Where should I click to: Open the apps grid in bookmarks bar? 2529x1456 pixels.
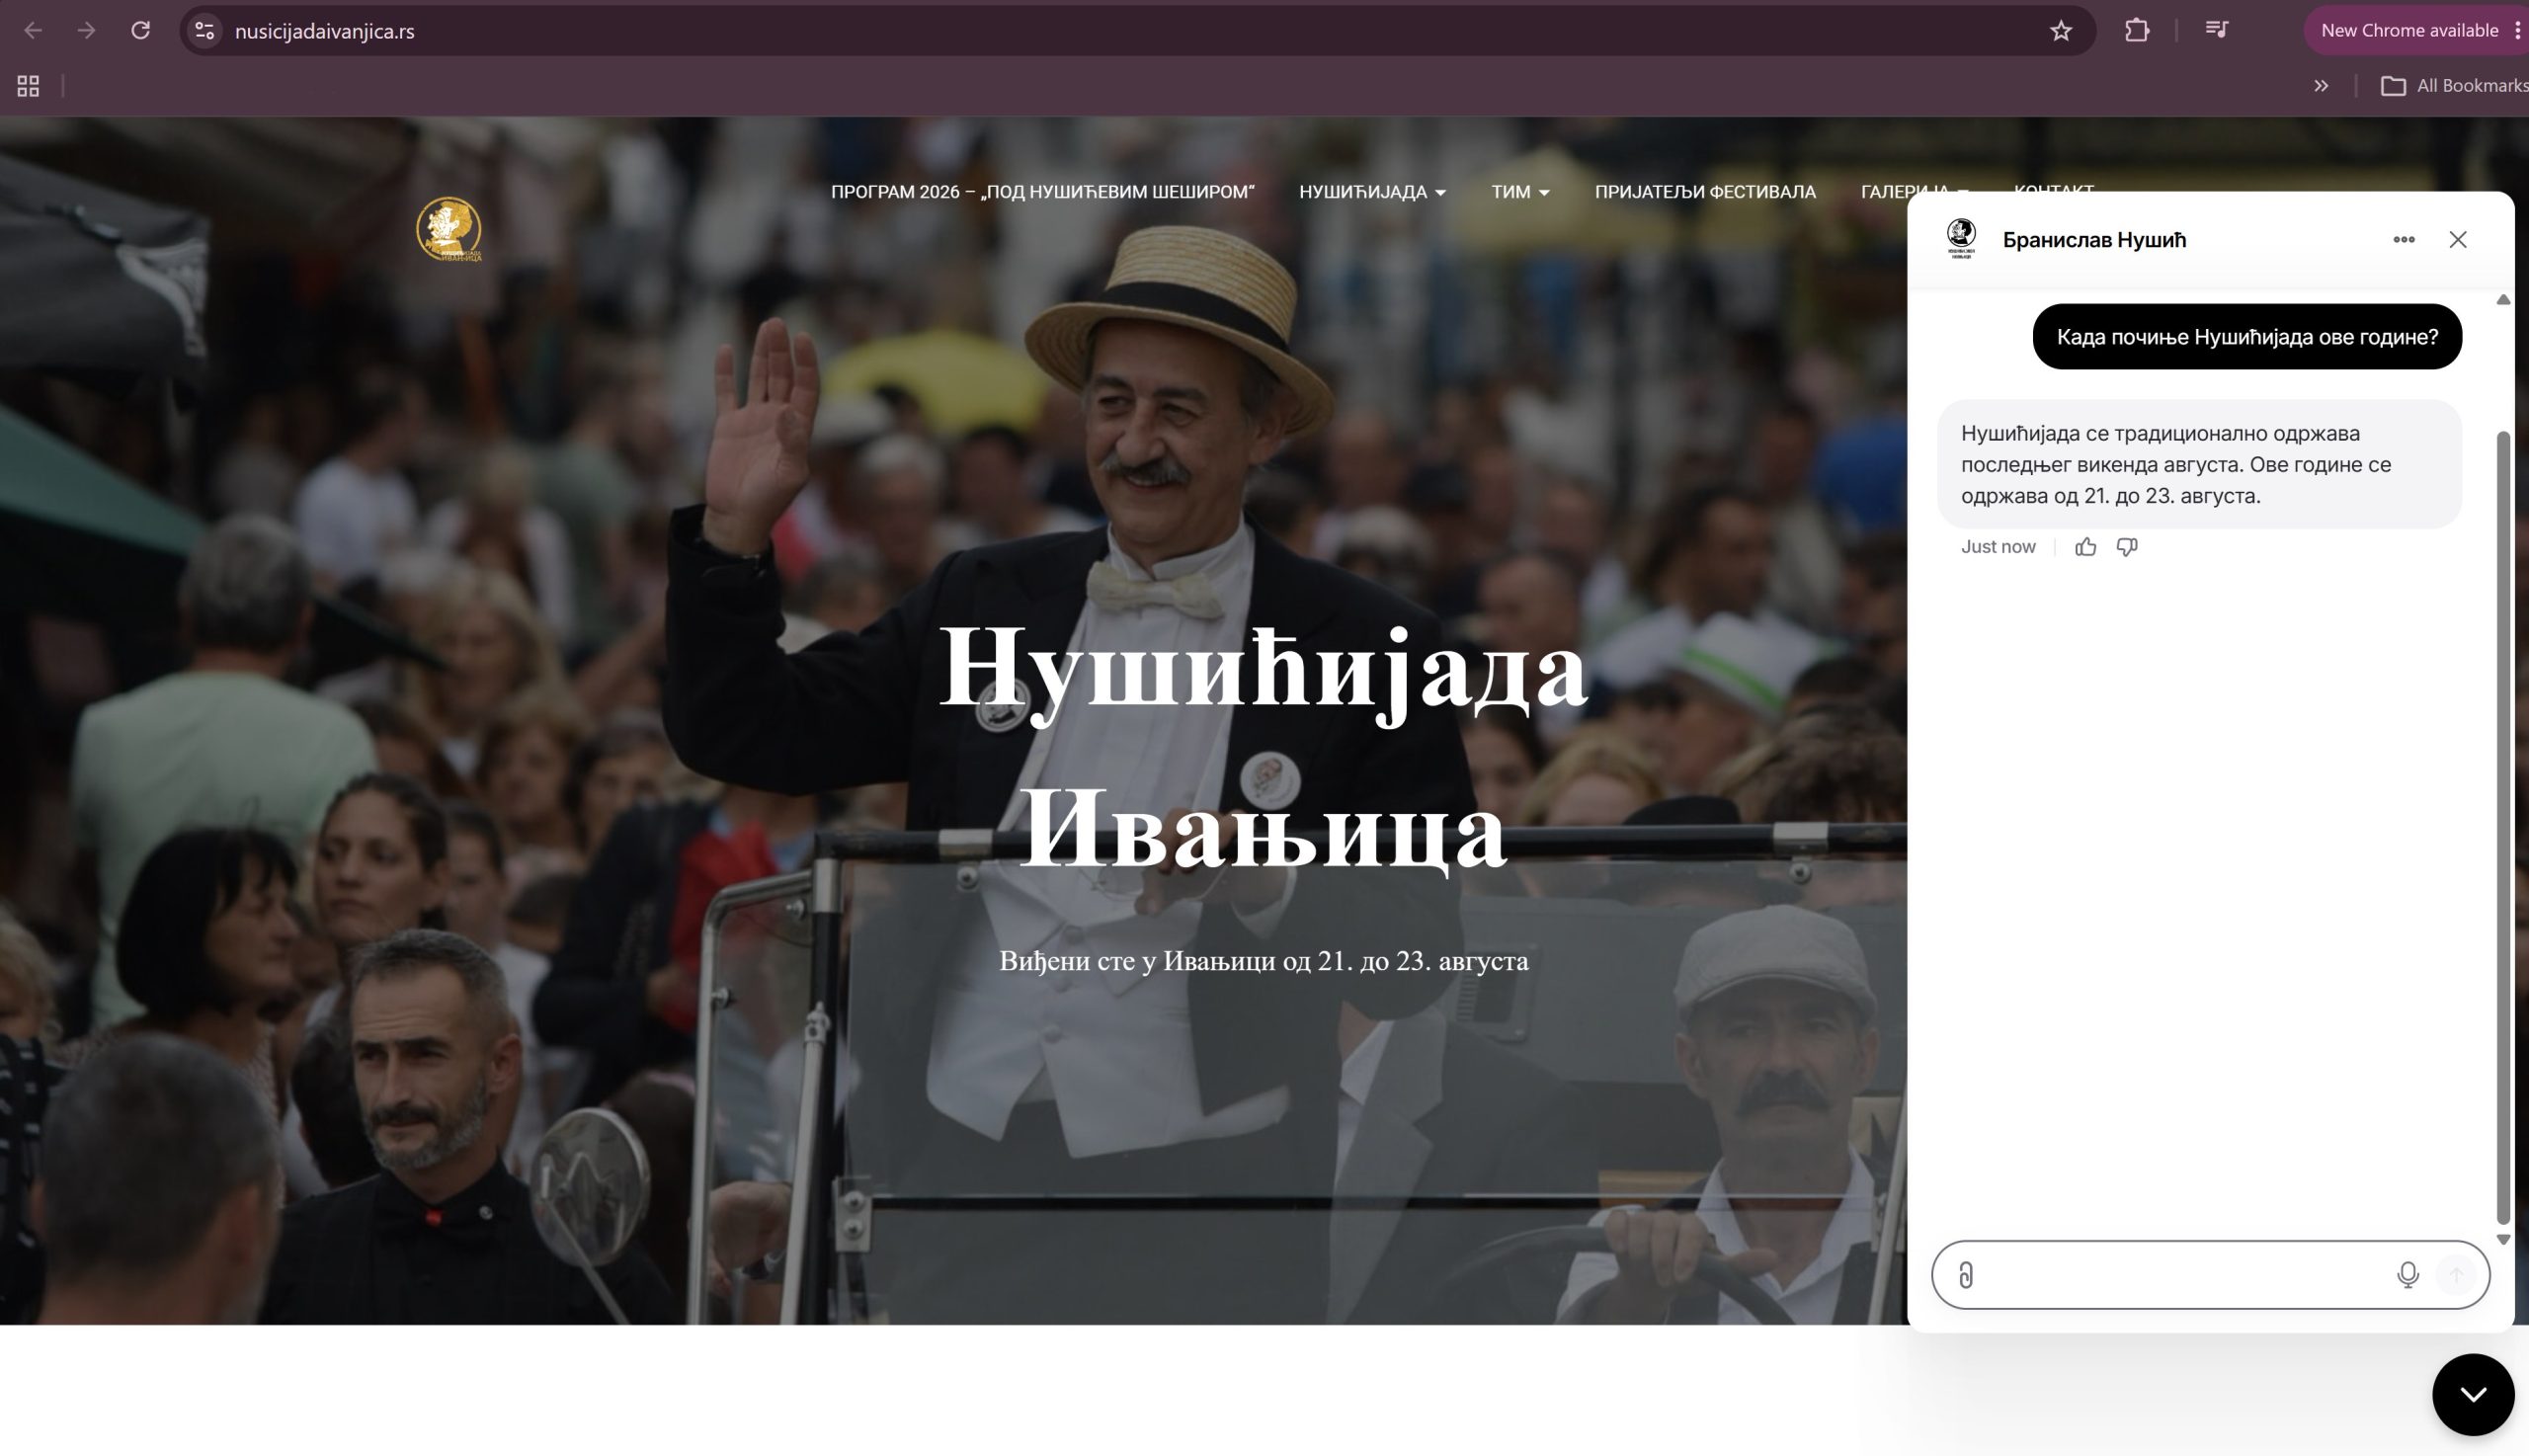pos(28,86)
